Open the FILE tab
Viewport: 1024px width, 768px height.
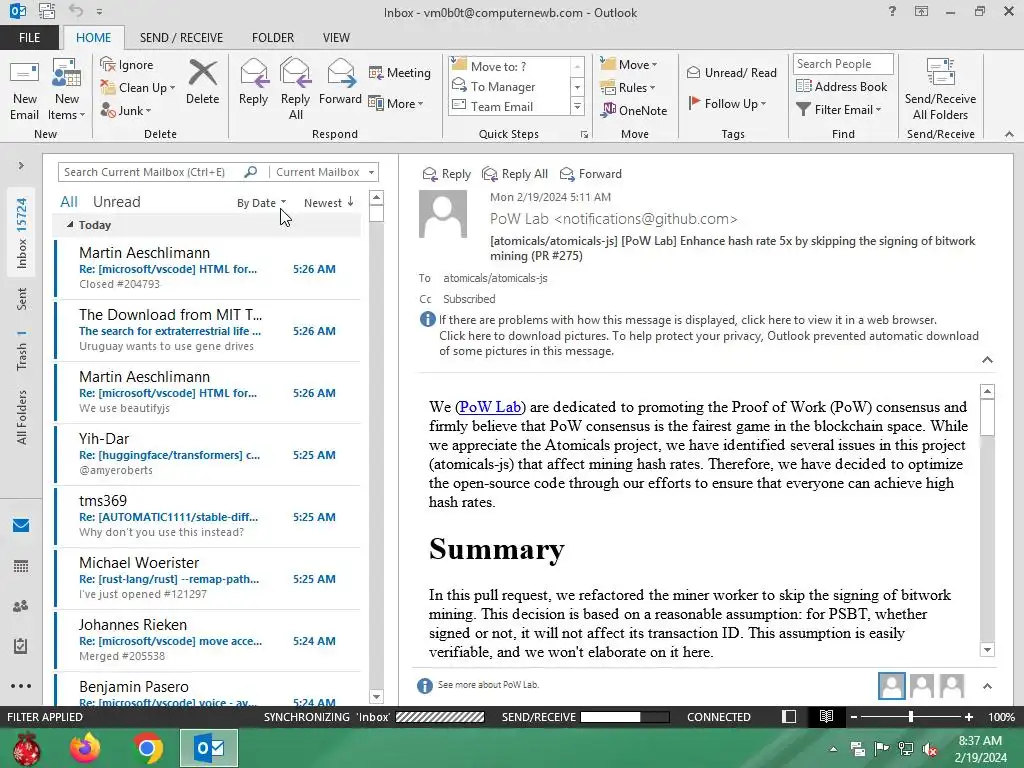click(x=29, y=37)
